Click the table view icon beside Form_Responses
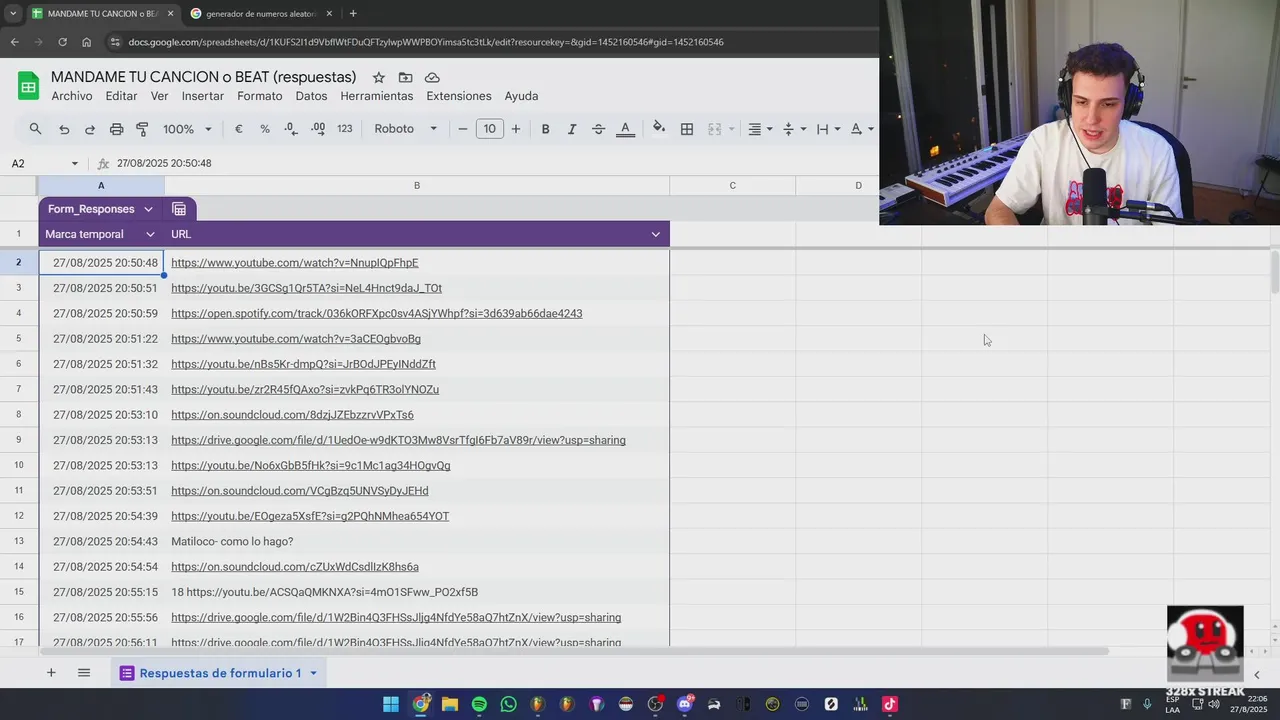1280x720 pixels. (179, 209)
